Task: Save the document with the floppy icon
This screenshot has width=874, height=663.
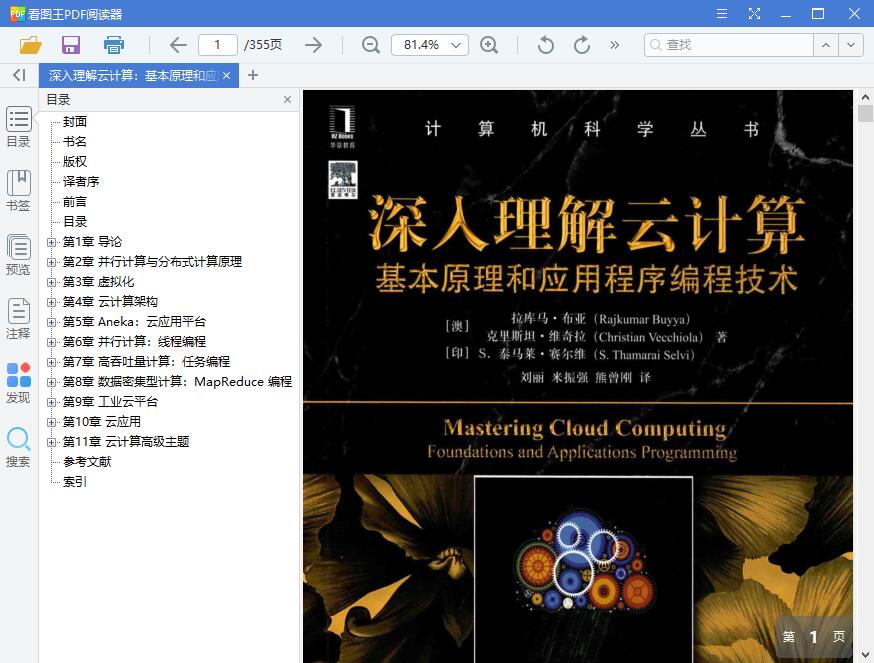Action: tap(71, 45)
